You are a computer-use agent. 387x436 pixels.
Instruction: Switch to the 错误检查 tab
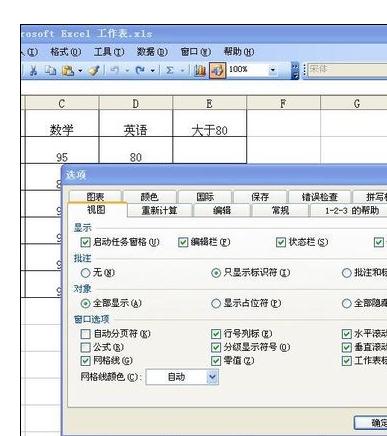(319, 197)
